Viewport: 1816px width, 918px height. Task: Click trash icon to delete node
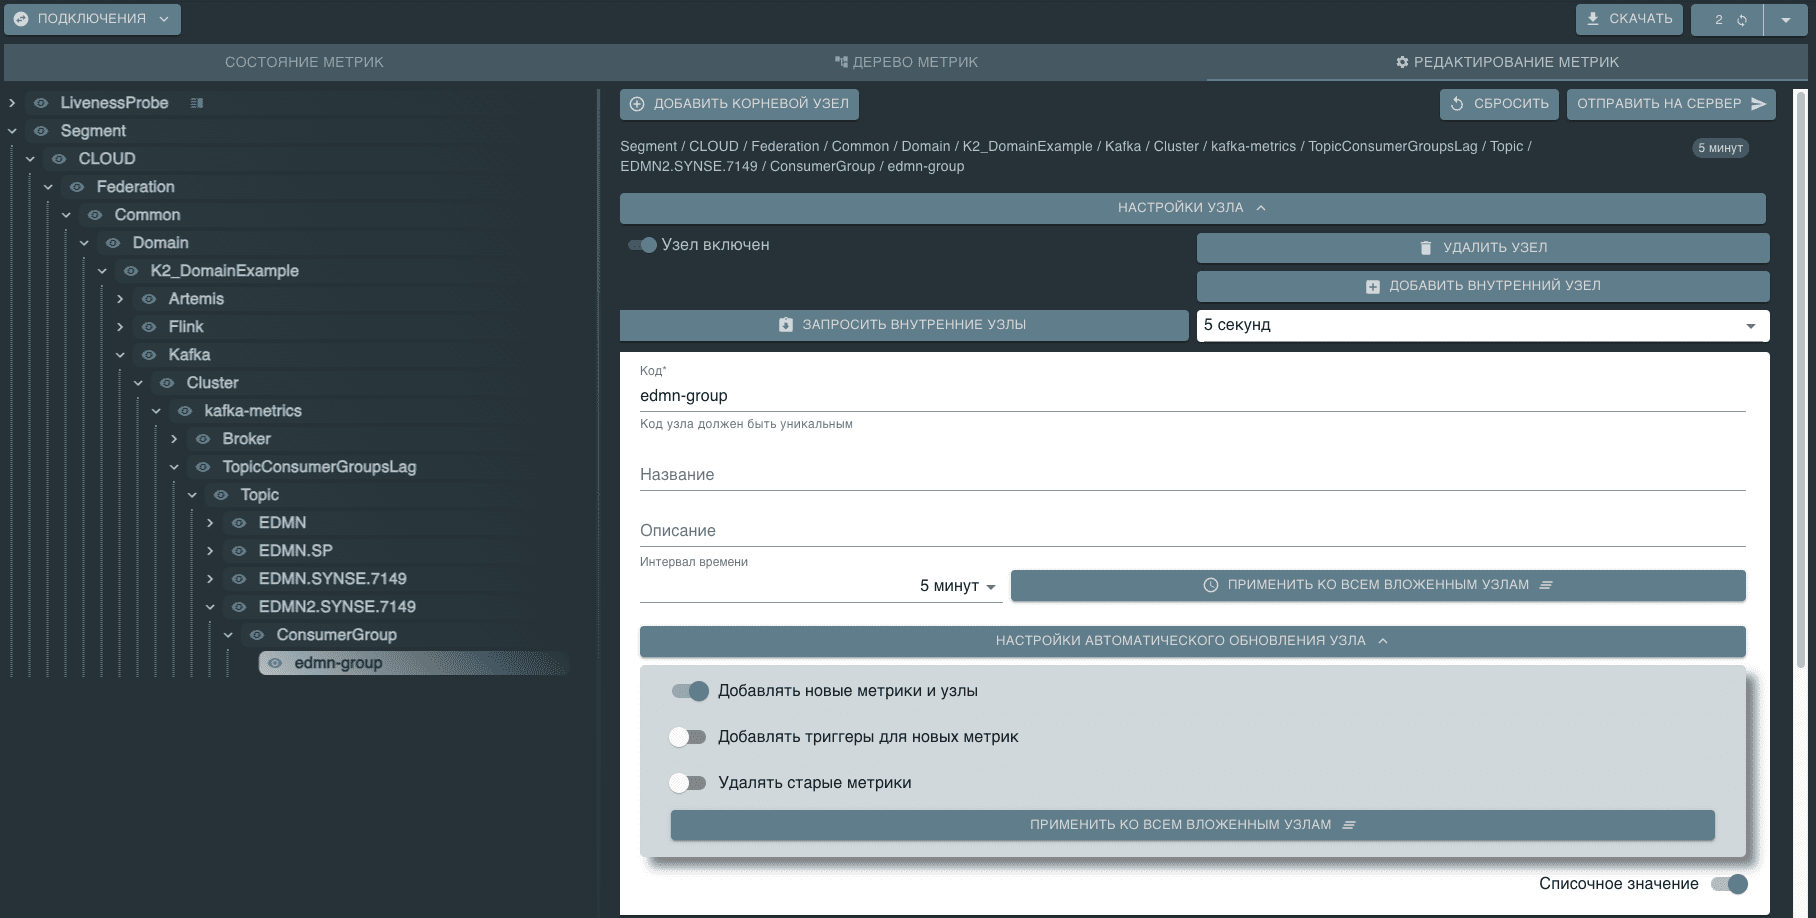pos(1426,248)
